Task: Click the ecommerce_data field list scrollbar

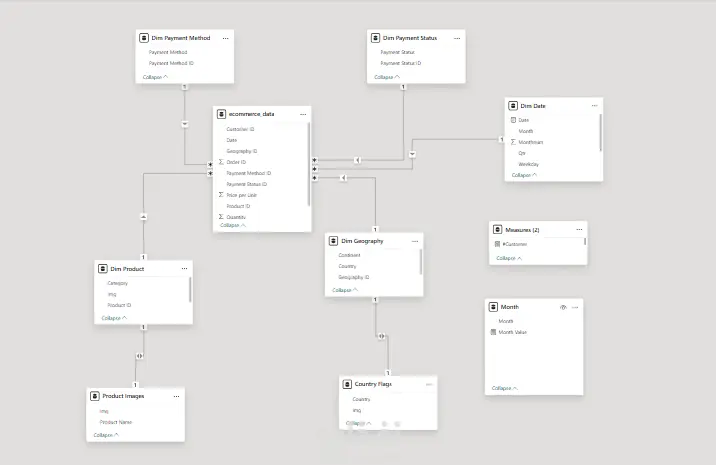Action: pos(309,164)
